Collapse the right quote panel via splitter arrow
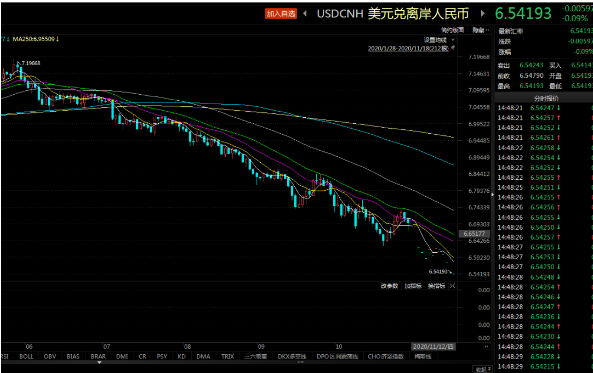This screenshot has height=373, width=593. point(492,195)
